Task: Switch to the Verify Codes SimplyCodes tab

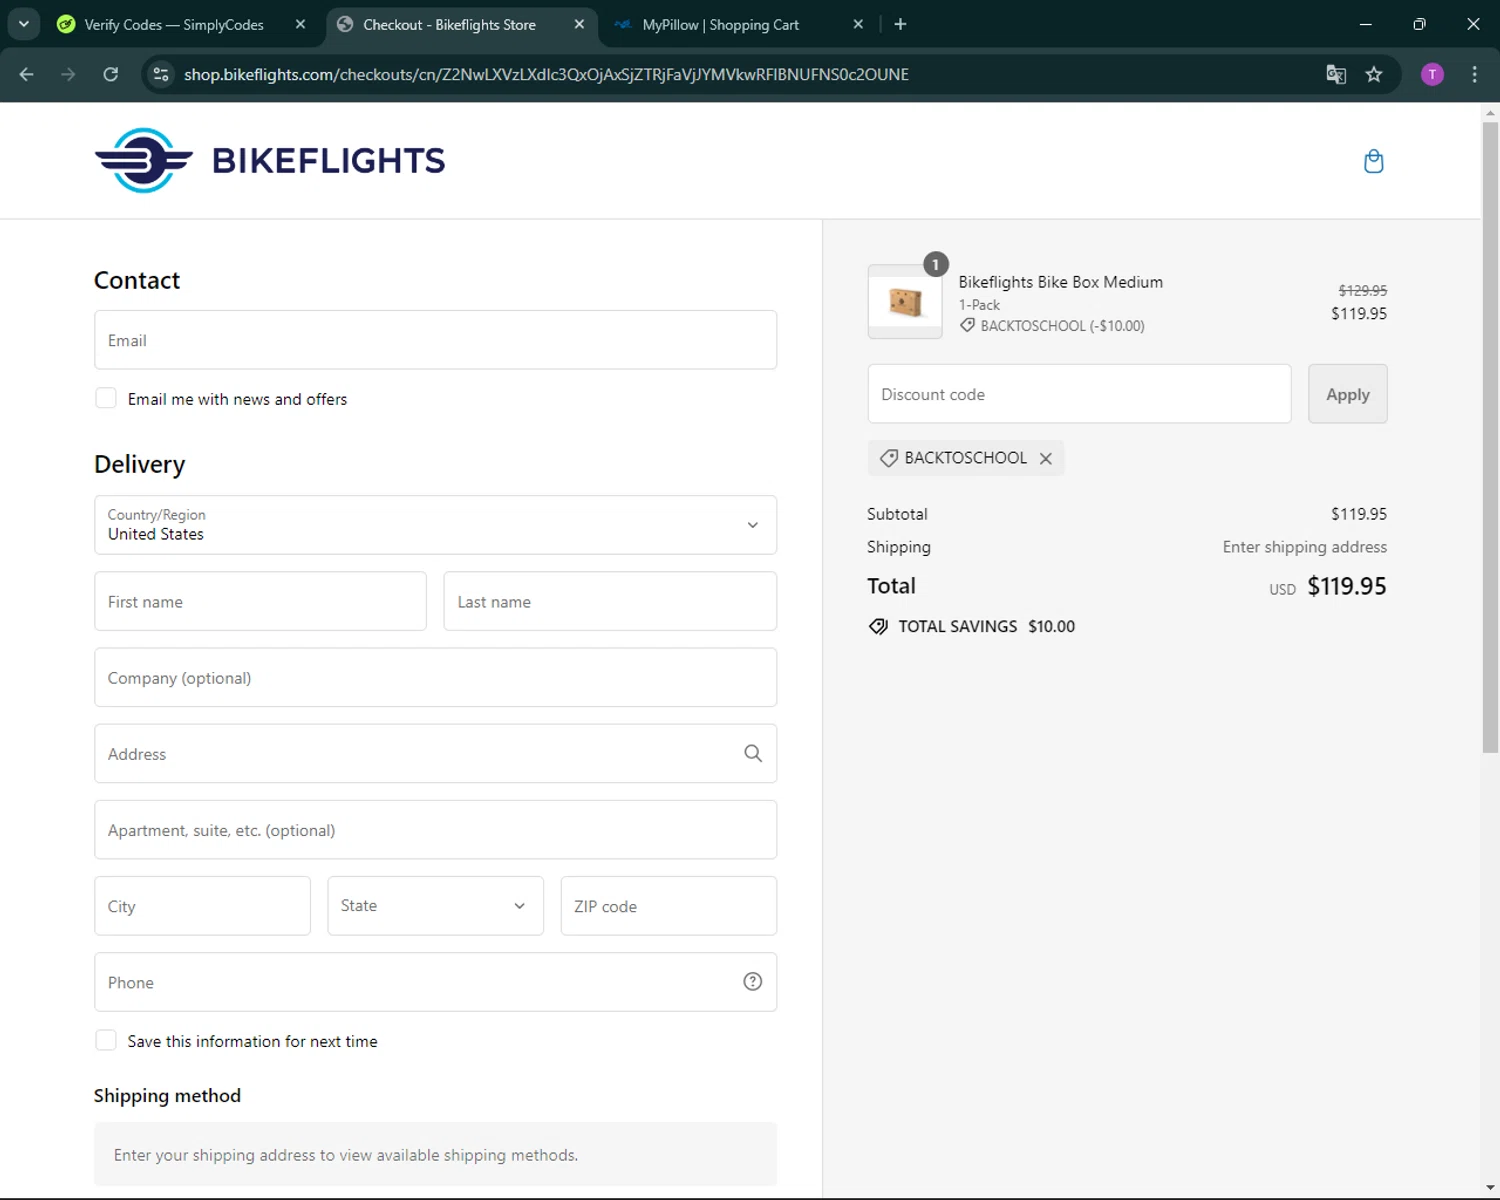Action: tap(183, 24)
